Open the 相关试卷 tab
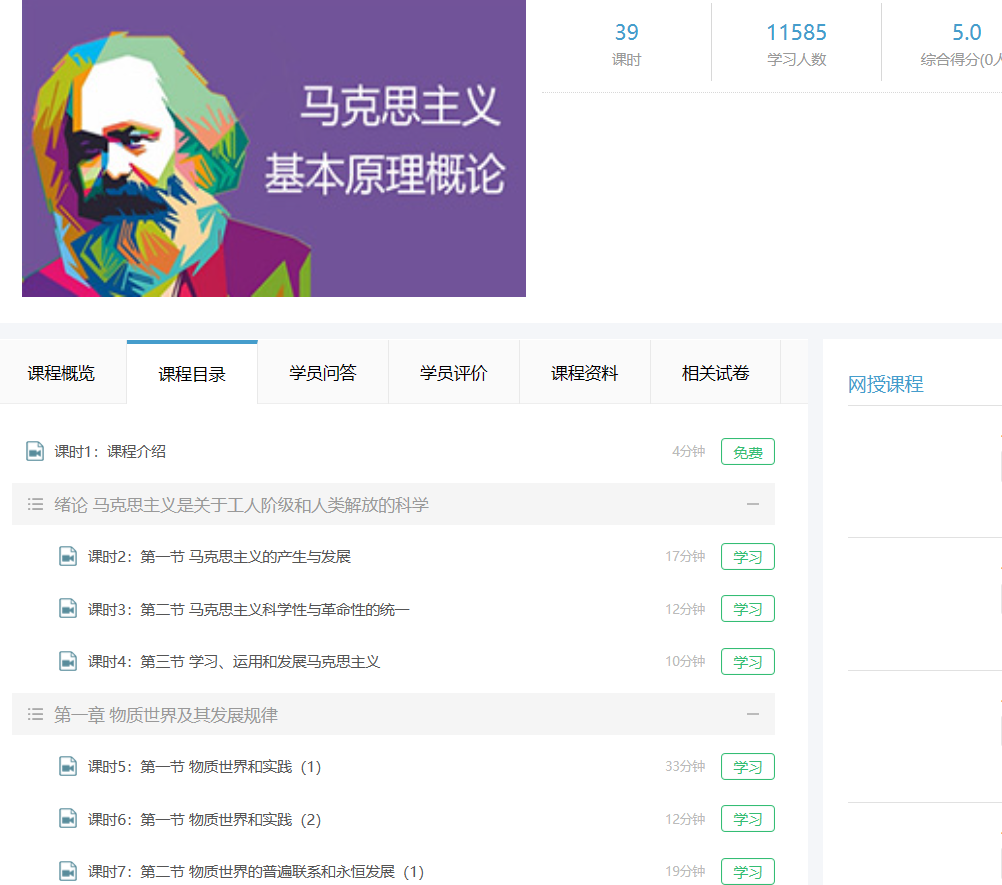The image size is (1002, 885). click(715, 373)
